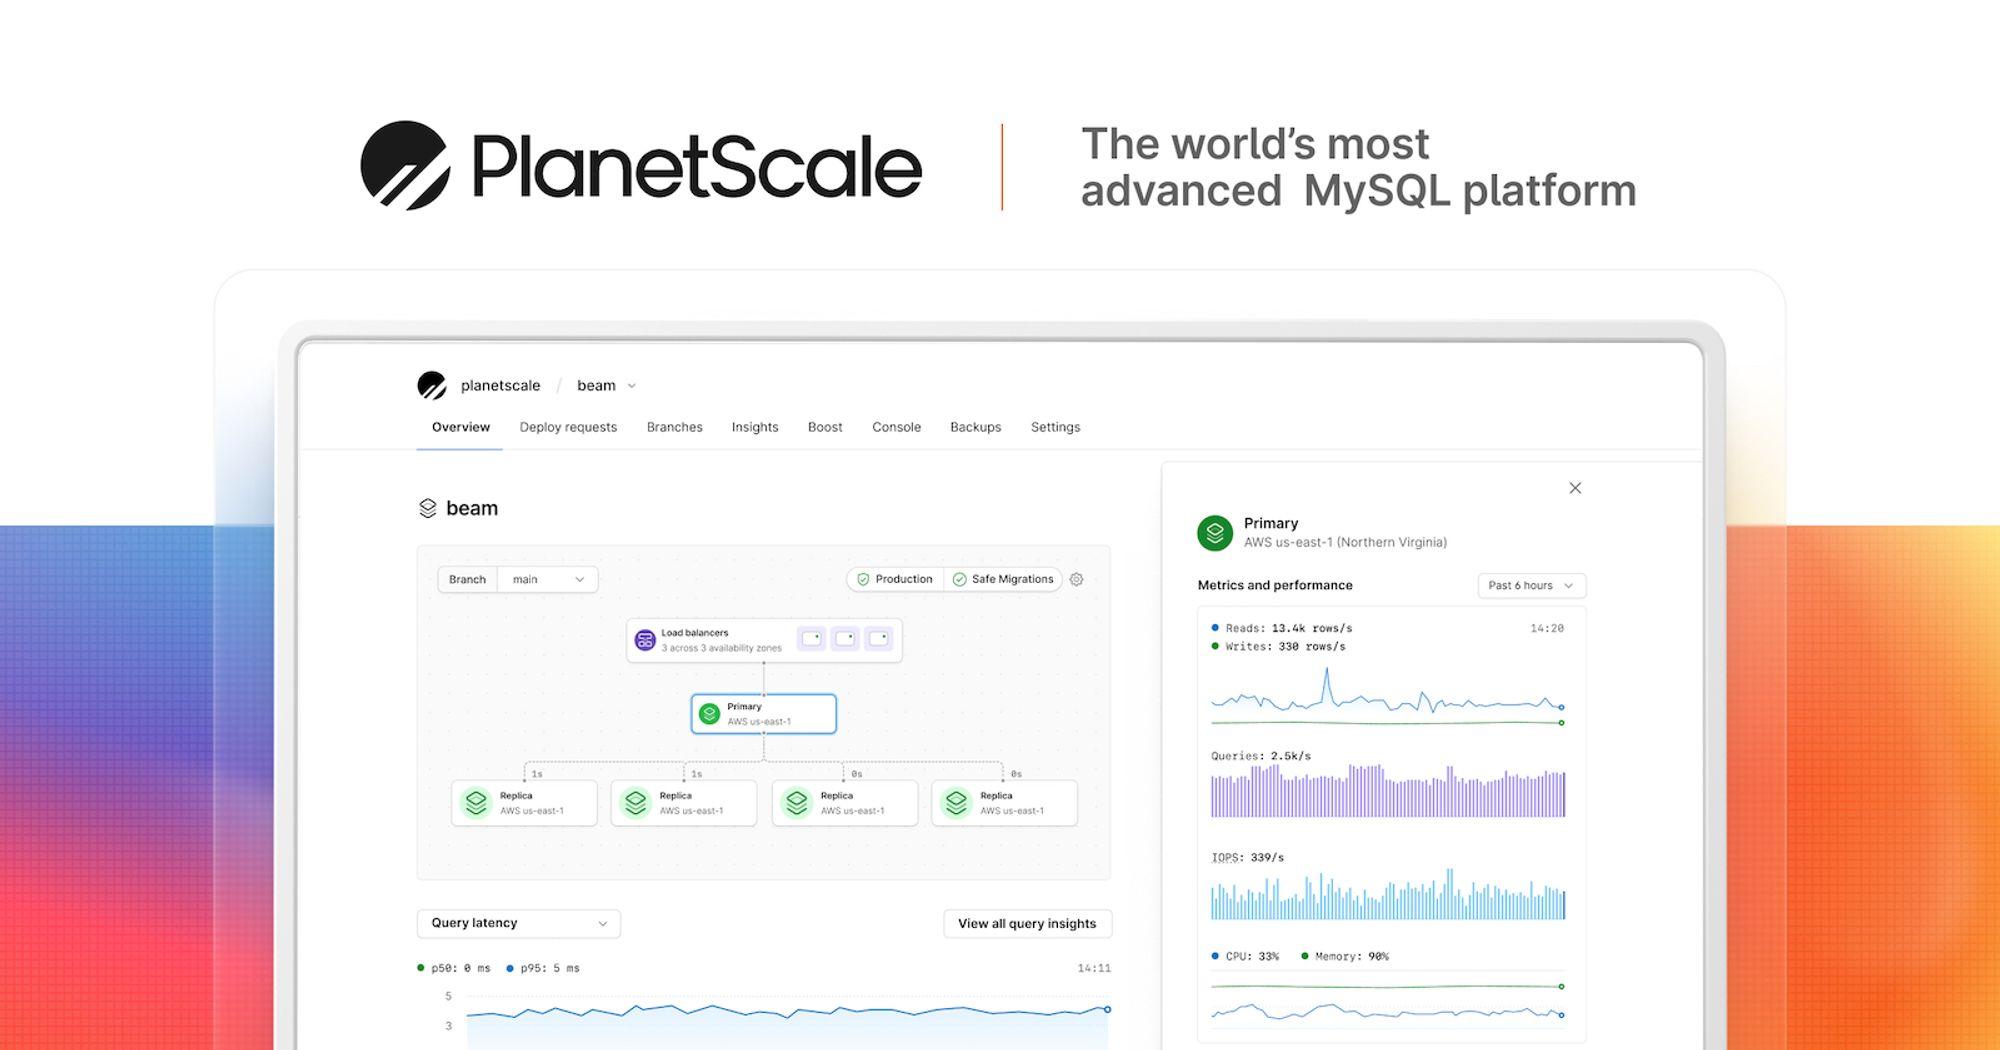Click the Writes: 330 rows/s legend
This screenshot has height=1050, width=2000.
1278,647
